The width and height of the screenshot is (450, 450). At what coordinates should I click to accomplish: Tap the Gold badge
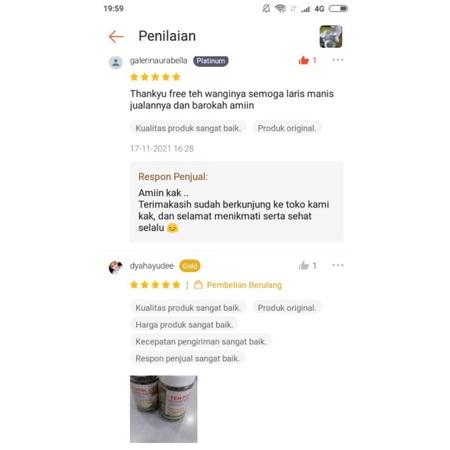190,266
